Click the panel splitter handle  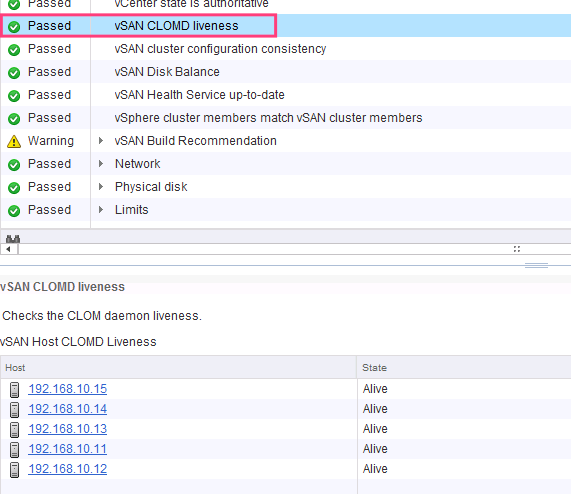[x=536, y=265]
